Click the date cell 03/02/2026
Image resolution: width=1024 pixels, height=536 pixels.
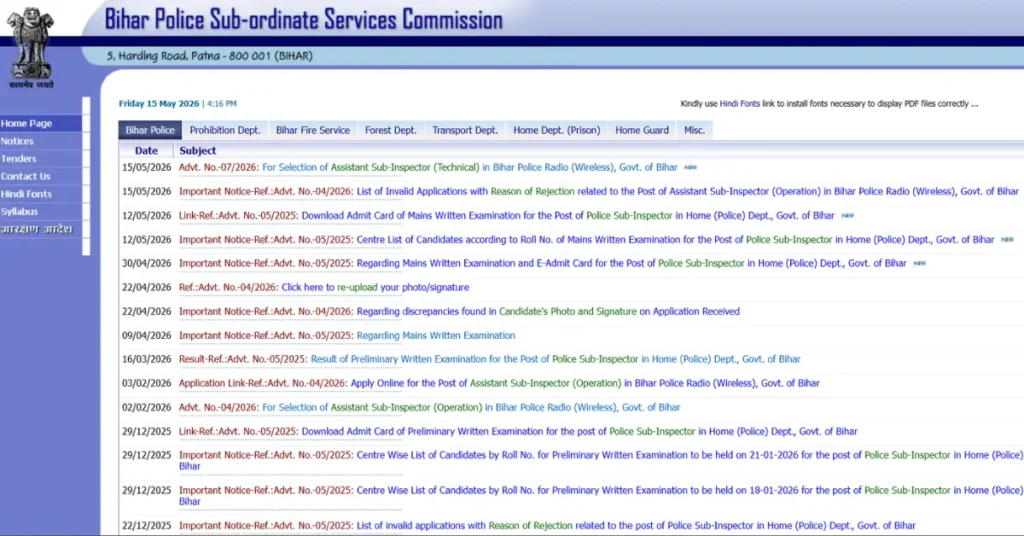tap(146, 383)
